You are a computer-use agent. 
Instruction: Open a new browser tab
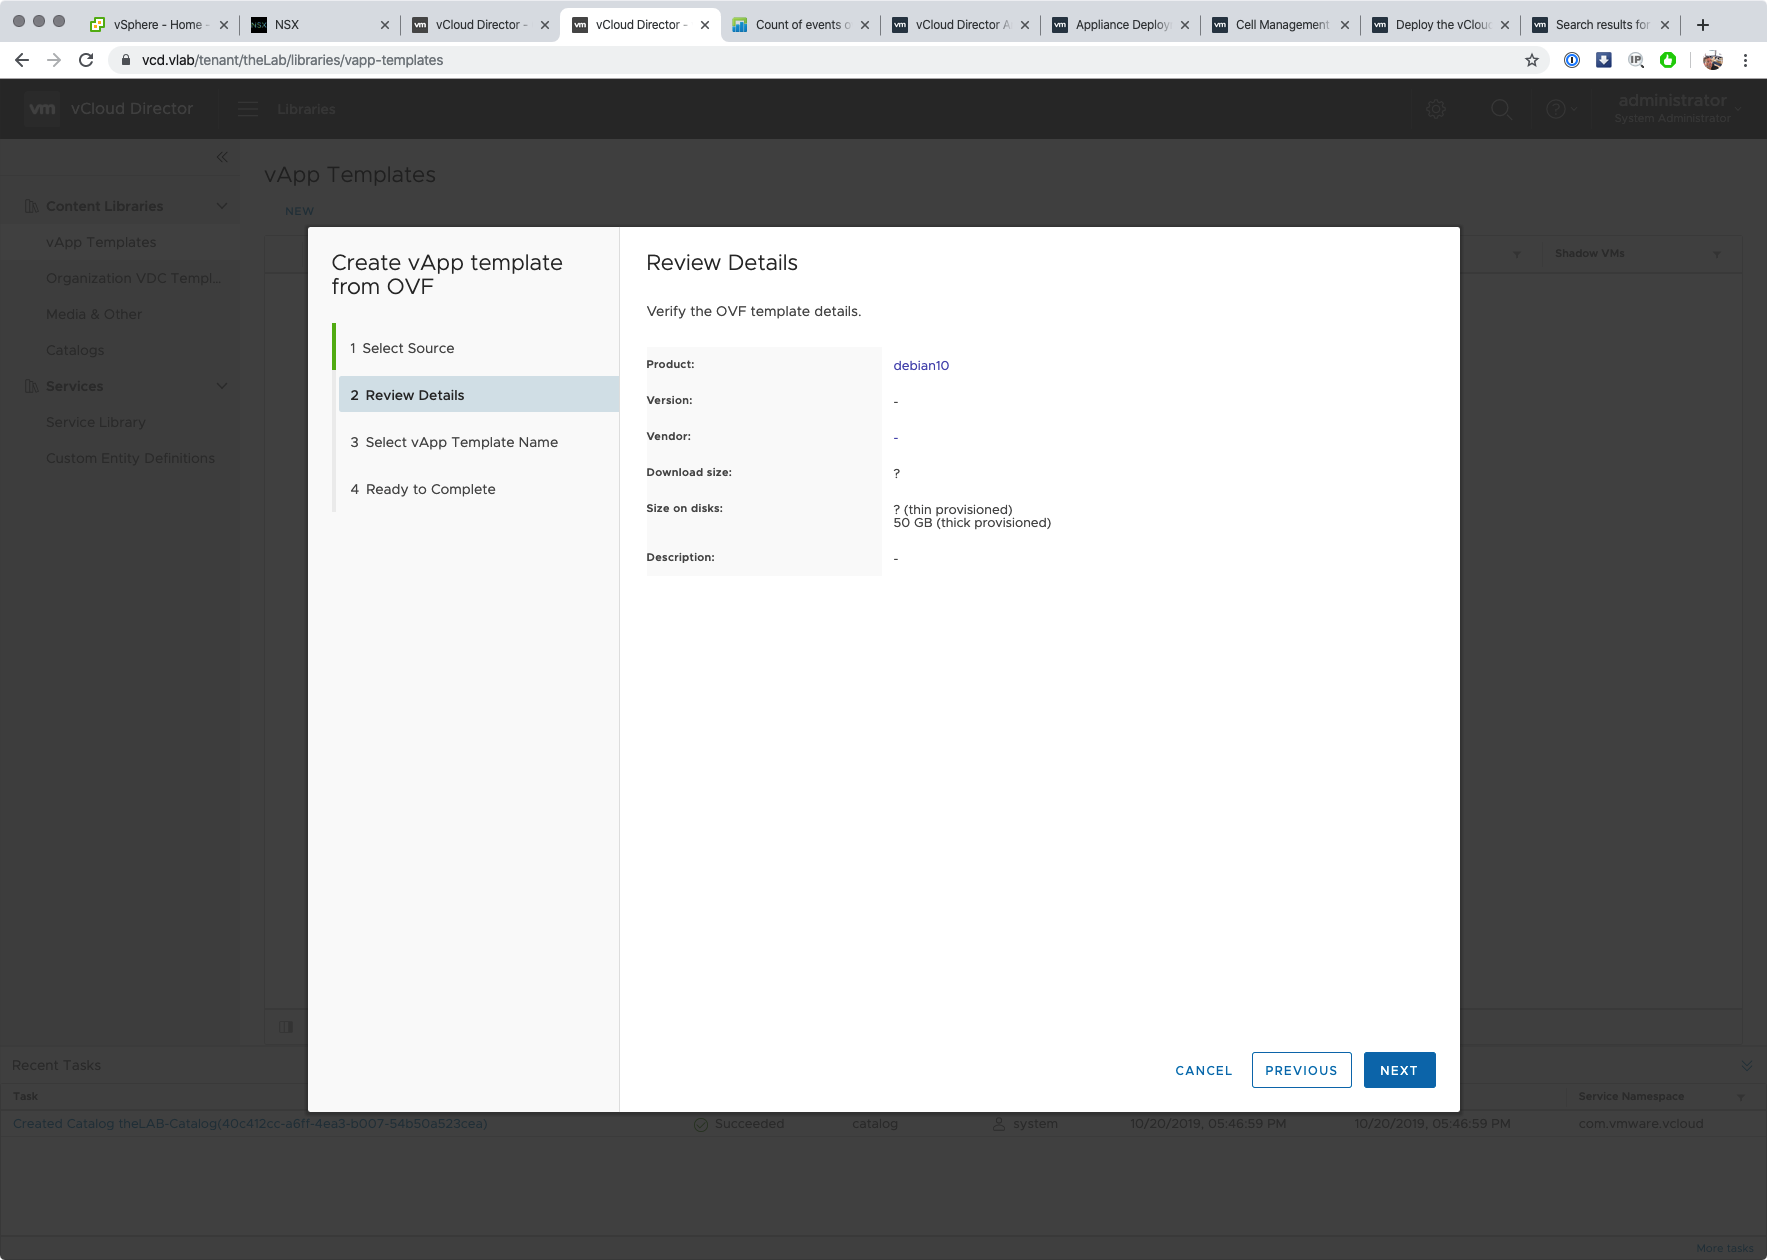(x=1703, y=24)
